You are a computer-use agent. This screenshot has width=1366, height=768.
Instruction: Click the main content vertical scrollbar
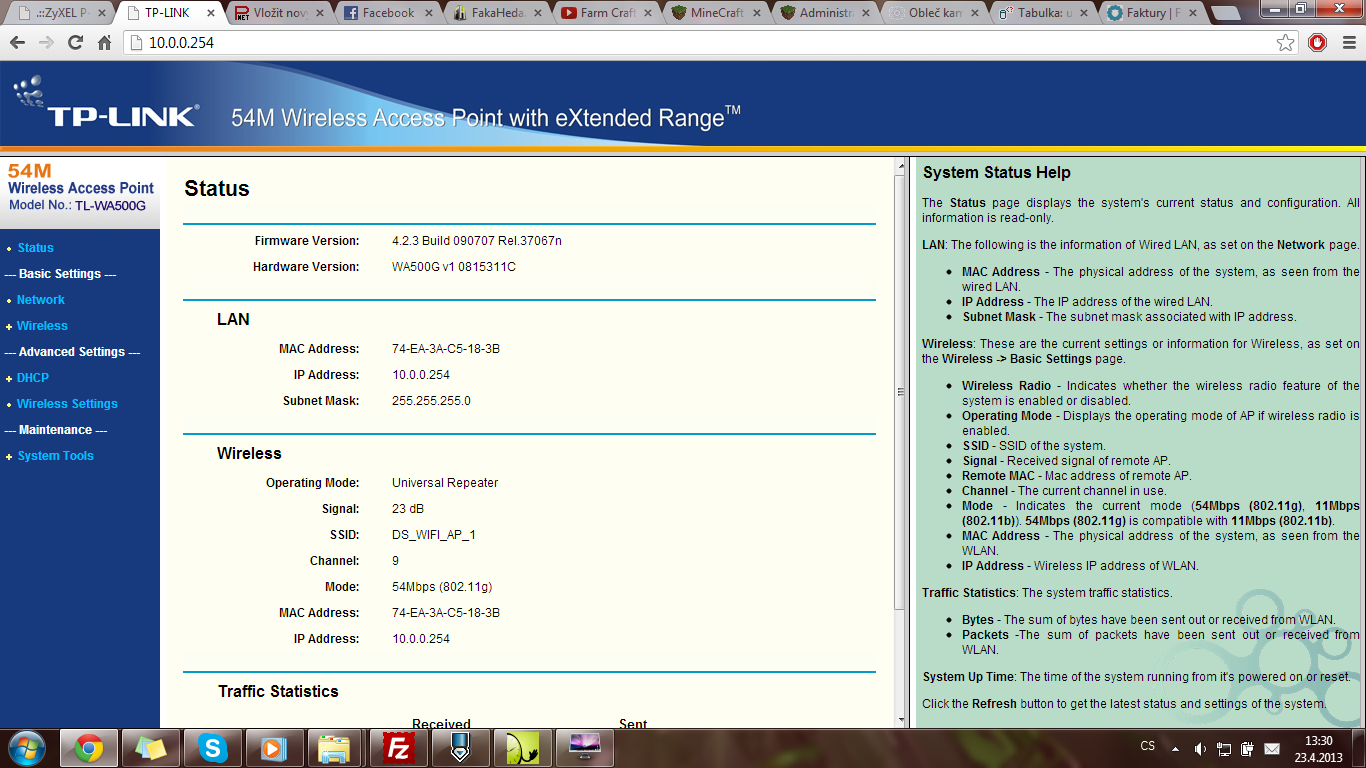[900, 392]
